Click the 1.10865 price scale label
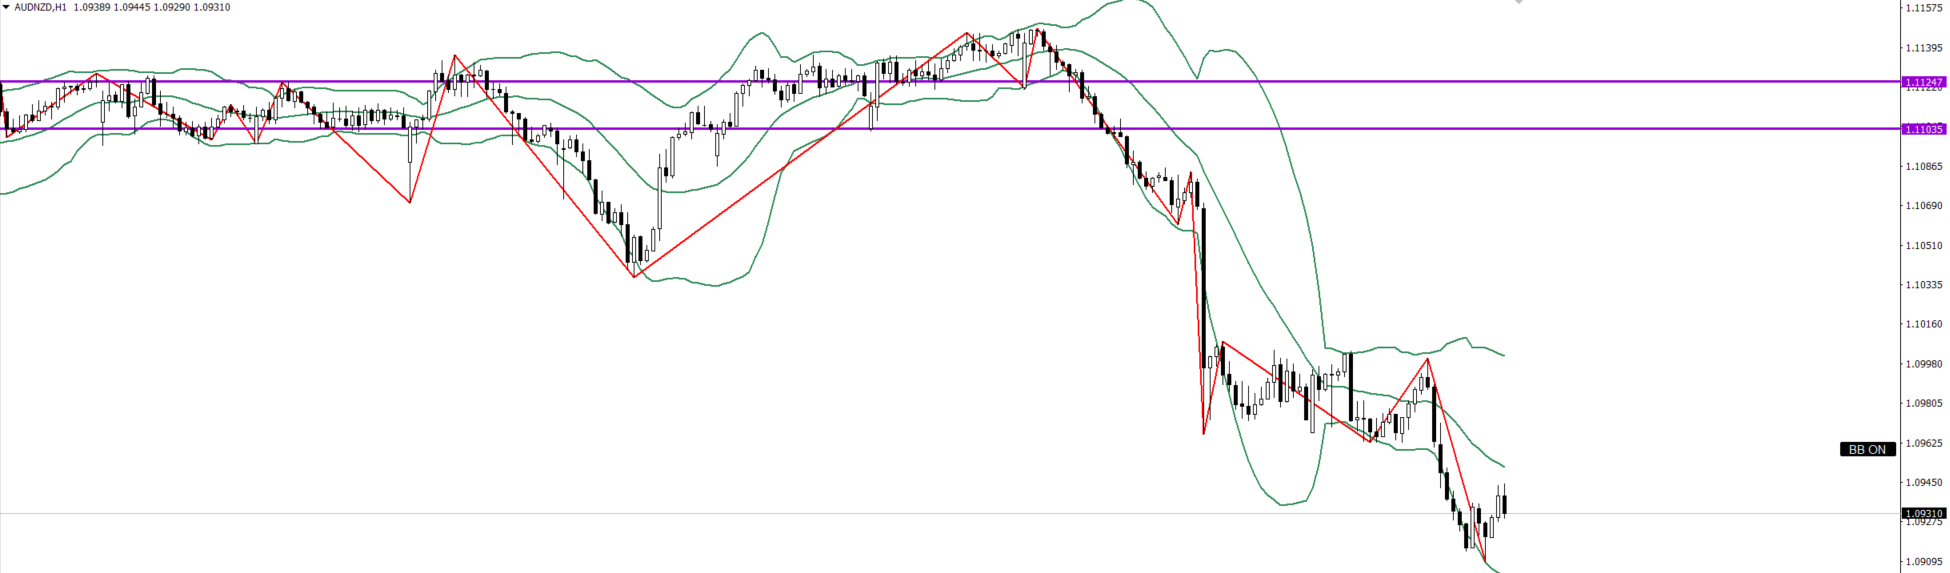Viewport: 1950px width, 573px height. pos(1924,166)
